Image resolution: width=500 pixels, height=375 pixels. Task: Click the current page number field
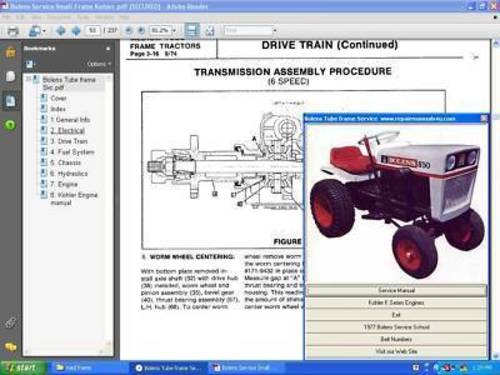[x=93, y=30]
